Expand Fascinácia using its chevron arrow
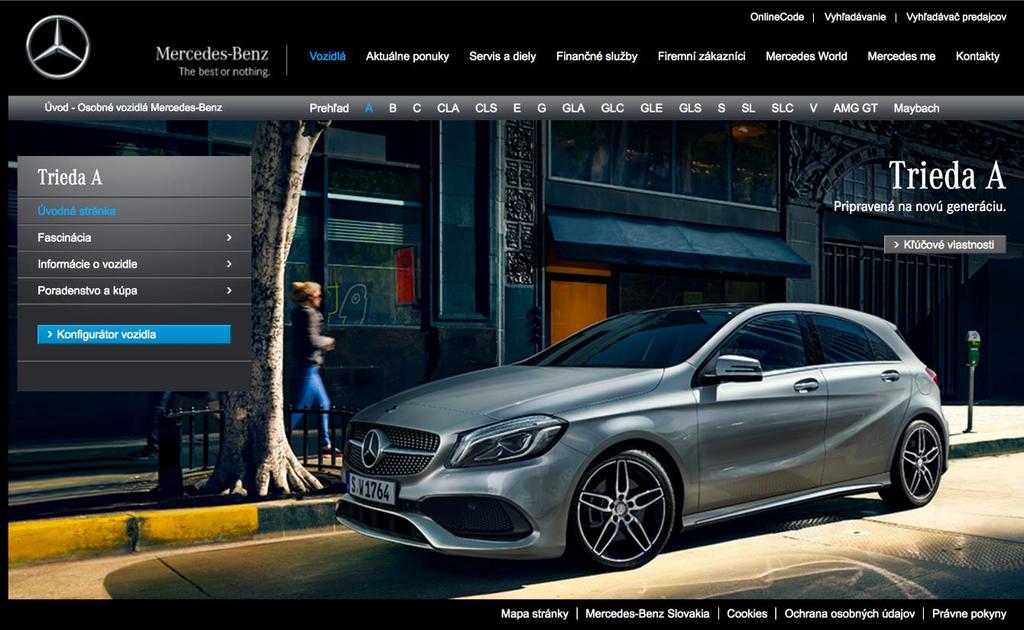 [229, 238]
